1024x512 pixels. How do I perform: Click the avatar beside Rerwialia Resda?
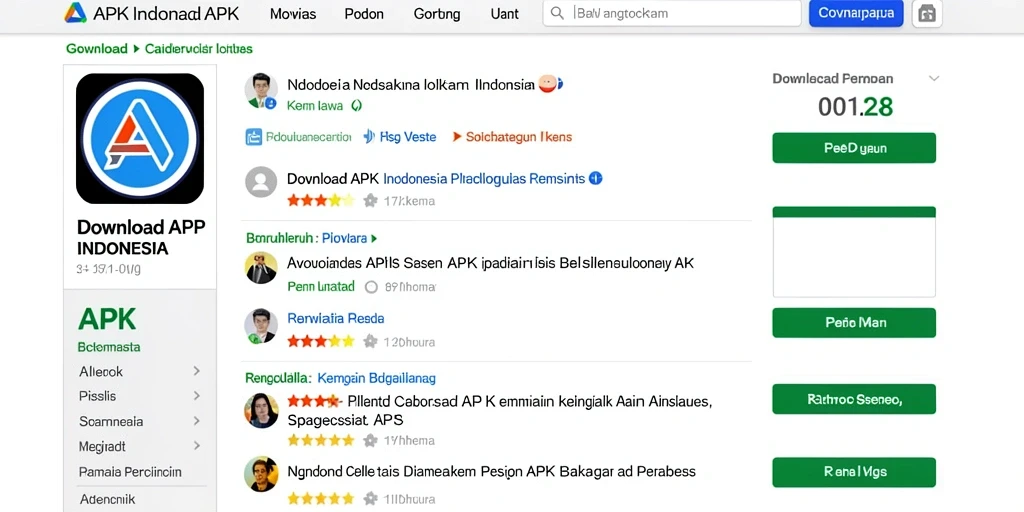click(x=261, y=326)
